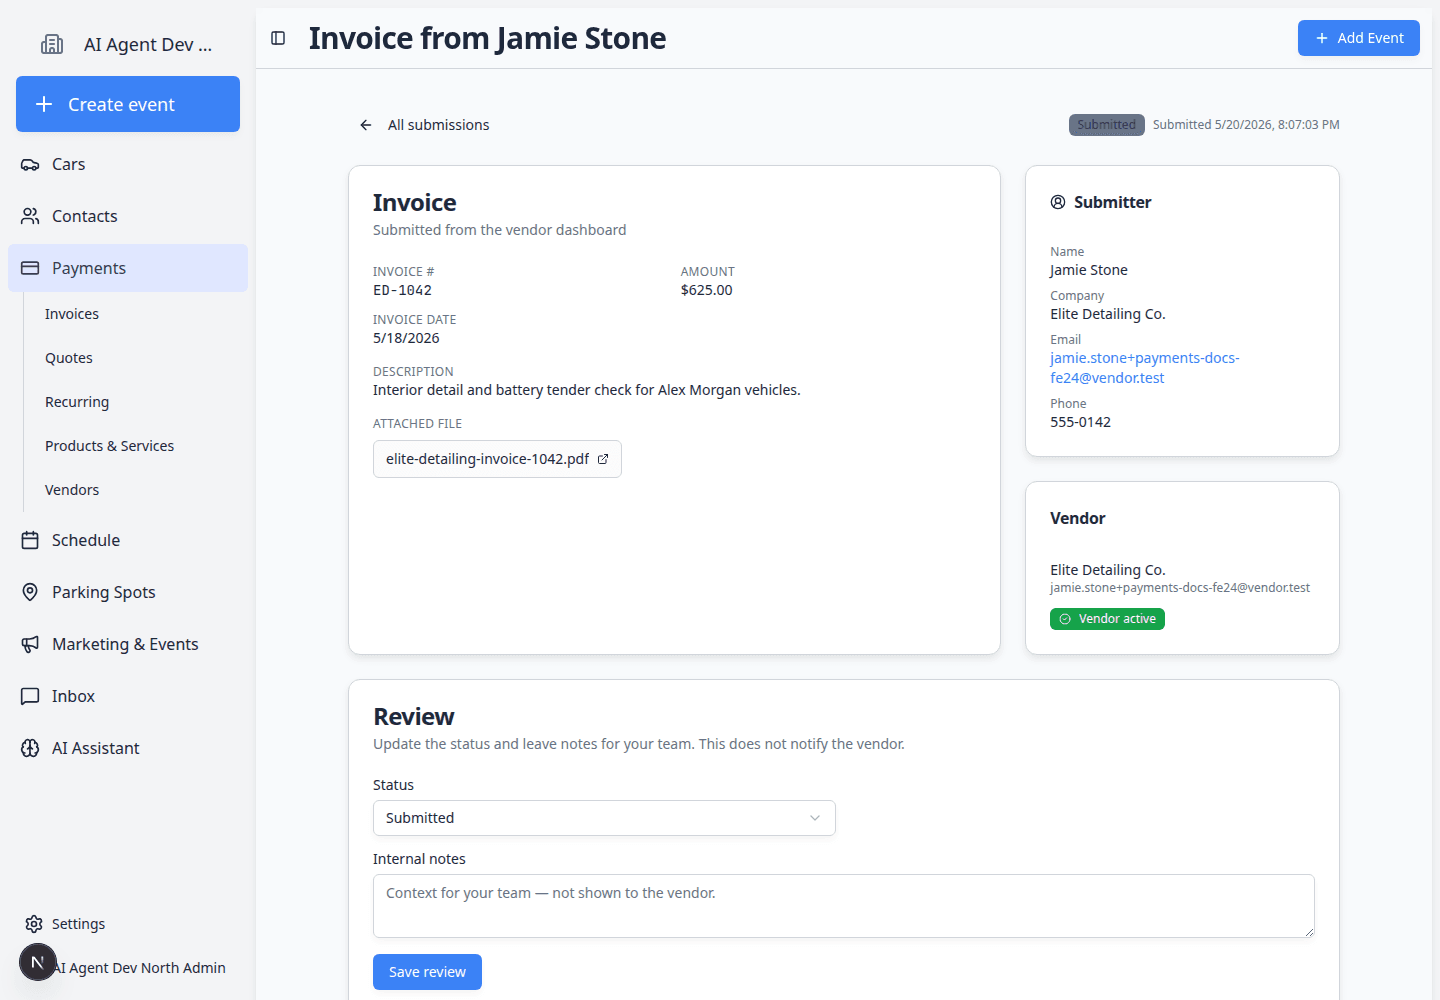Click the Parking Spots pin icon

click(30, 592)
